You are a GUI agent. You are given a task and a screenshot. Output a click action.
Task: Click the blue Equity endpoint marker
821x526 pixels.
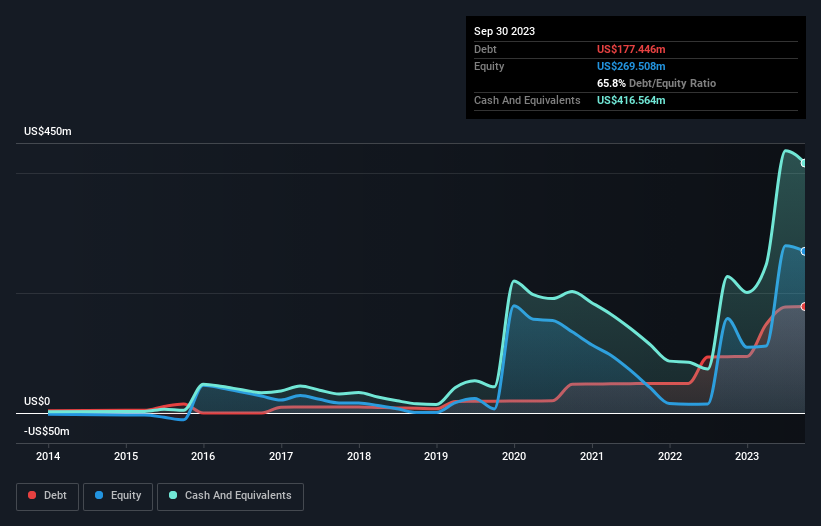804,251
